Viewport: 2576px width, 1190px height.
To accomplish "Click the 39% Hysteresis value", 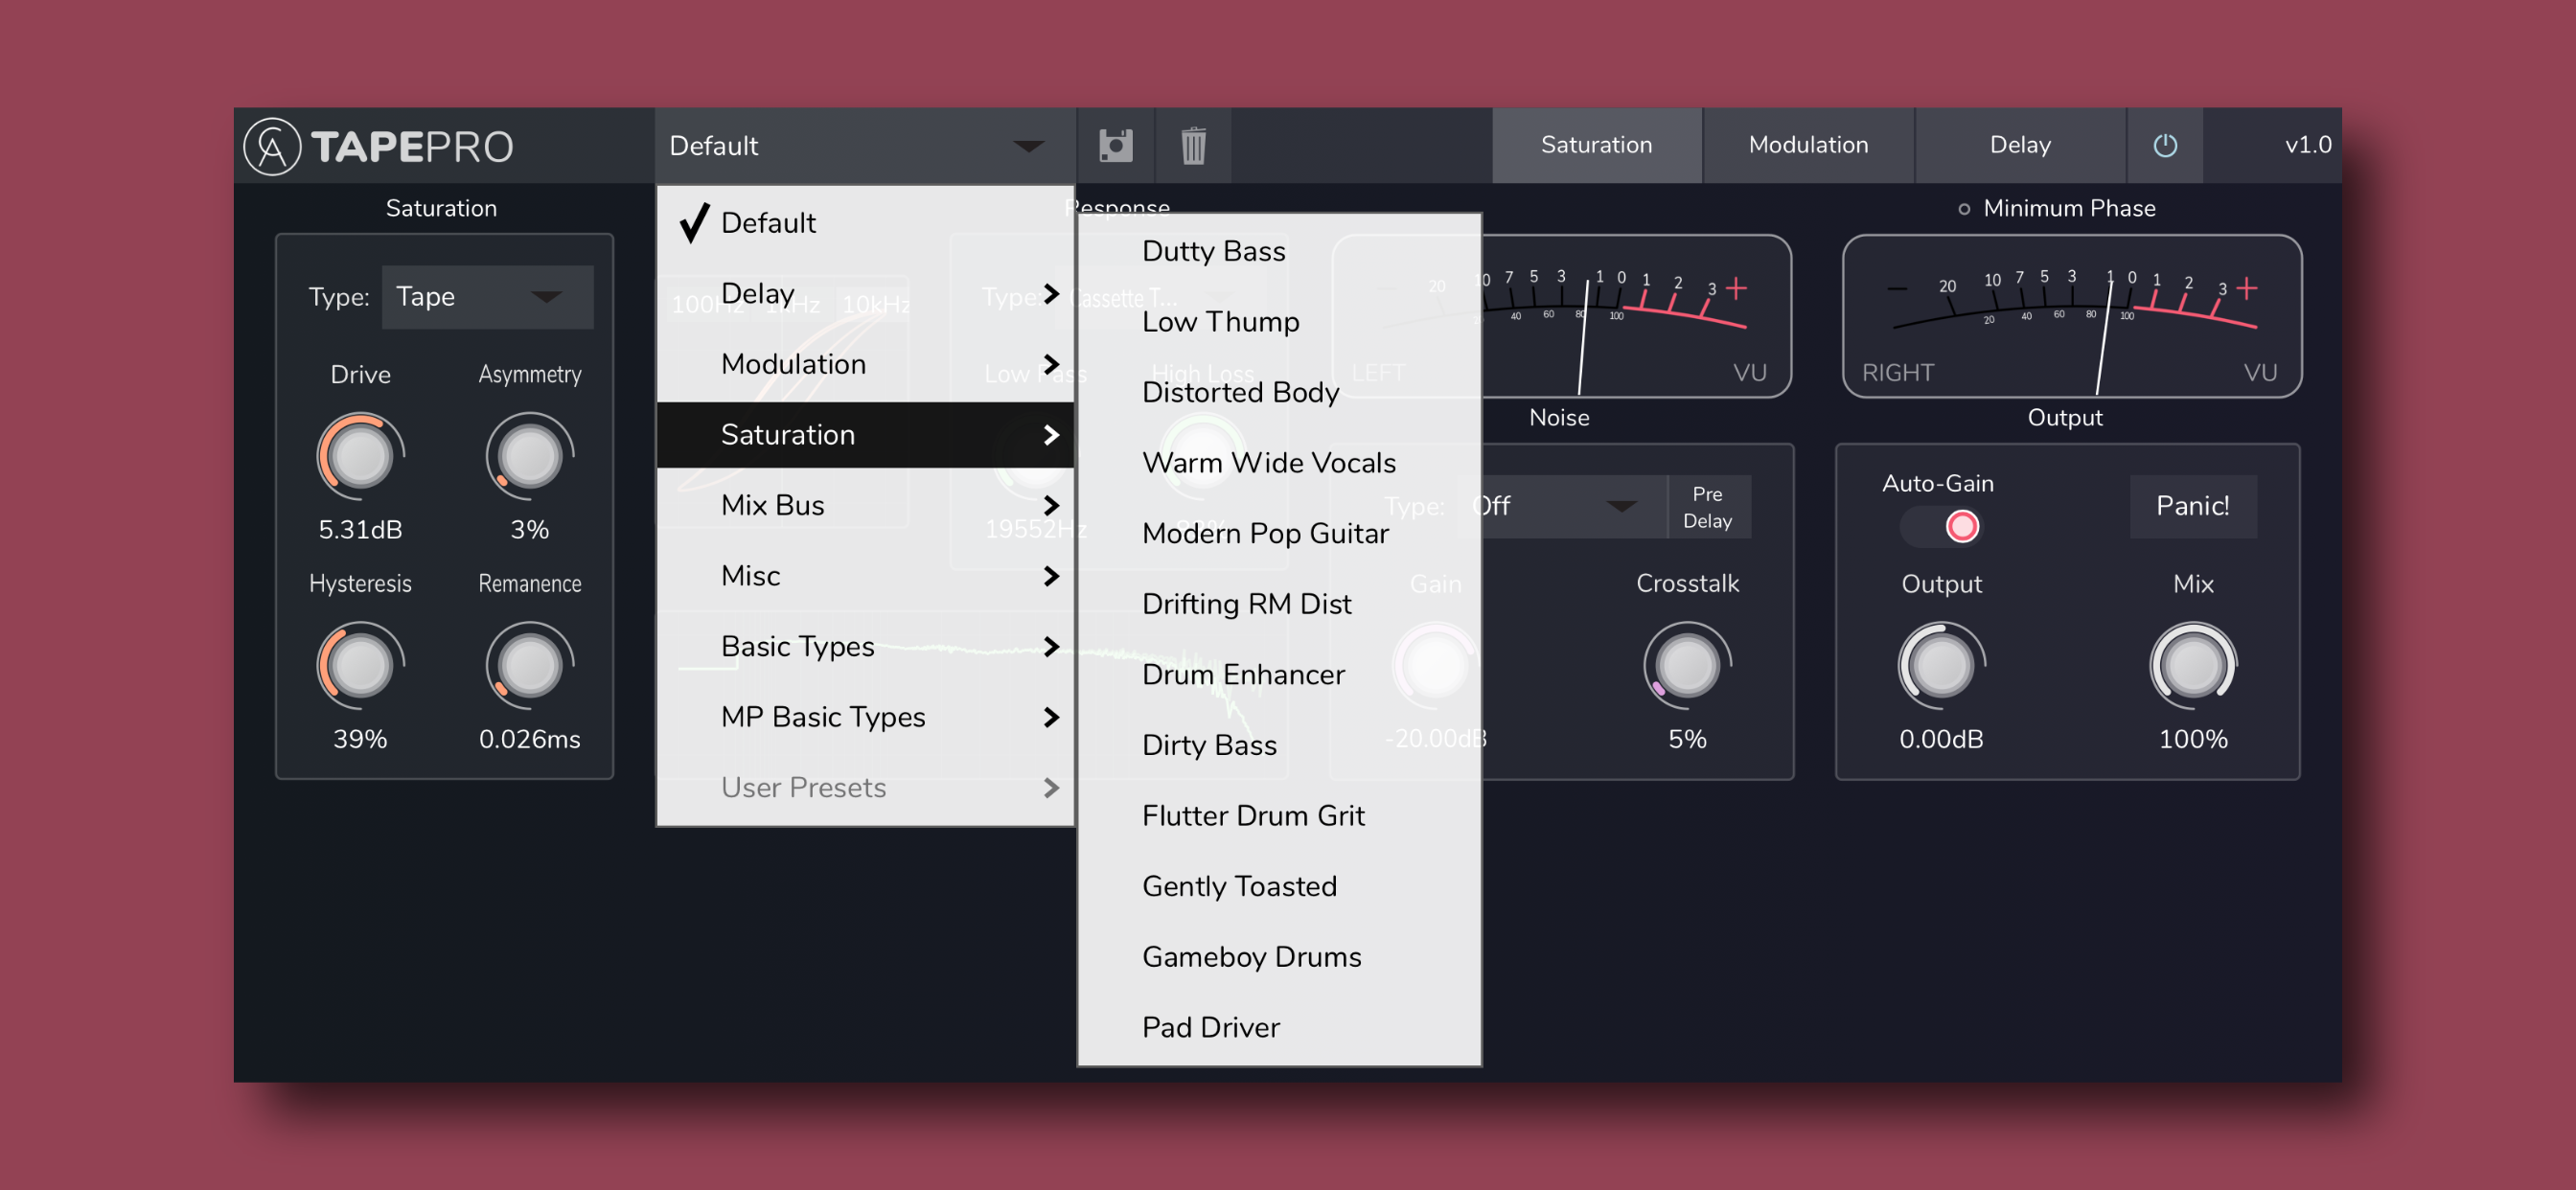I will tap(360, 740).
